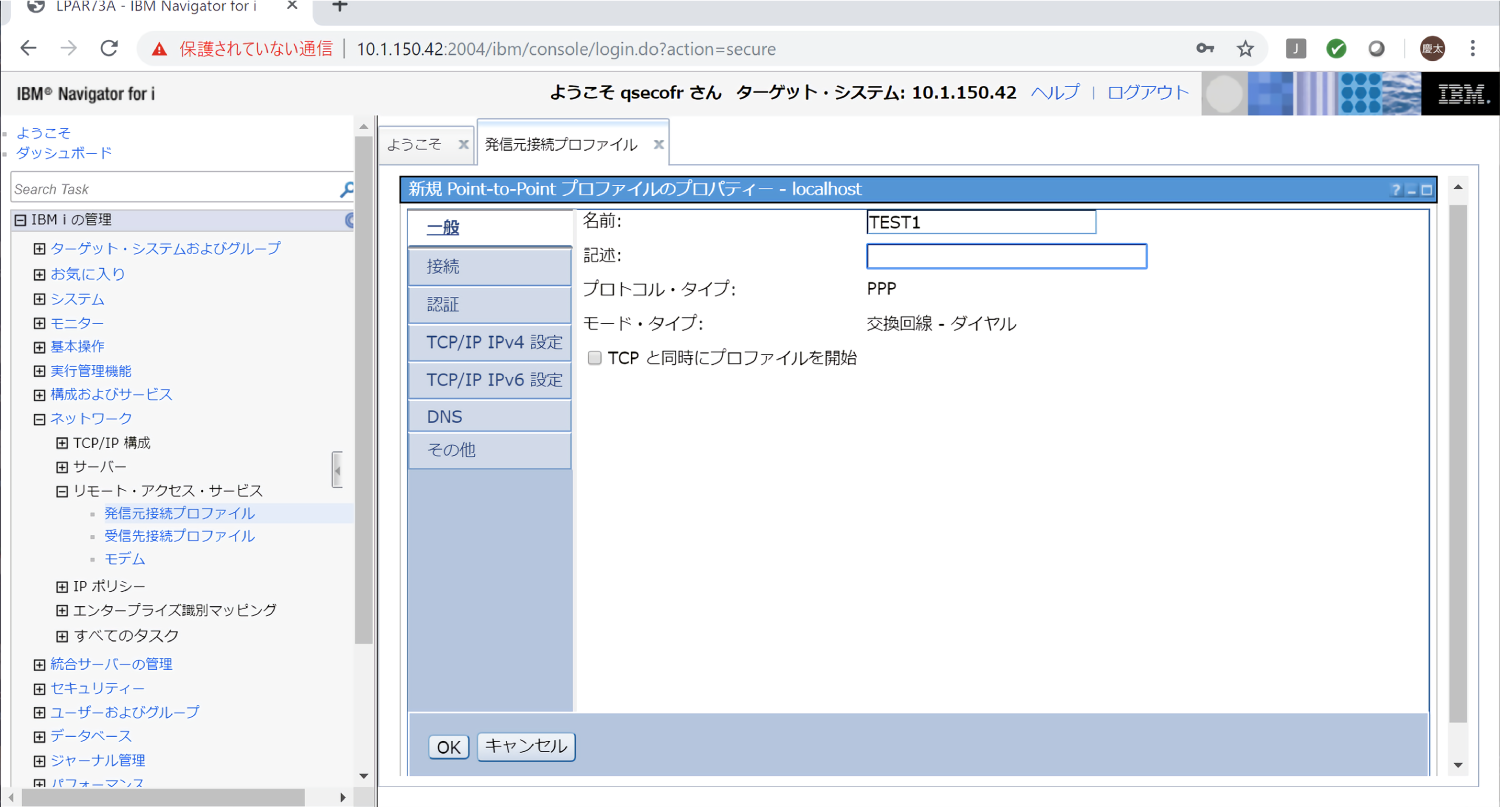Open the ようこそ link in sidebar
1500x807 pixels.
pyautogui.click(x=43, y=133)
